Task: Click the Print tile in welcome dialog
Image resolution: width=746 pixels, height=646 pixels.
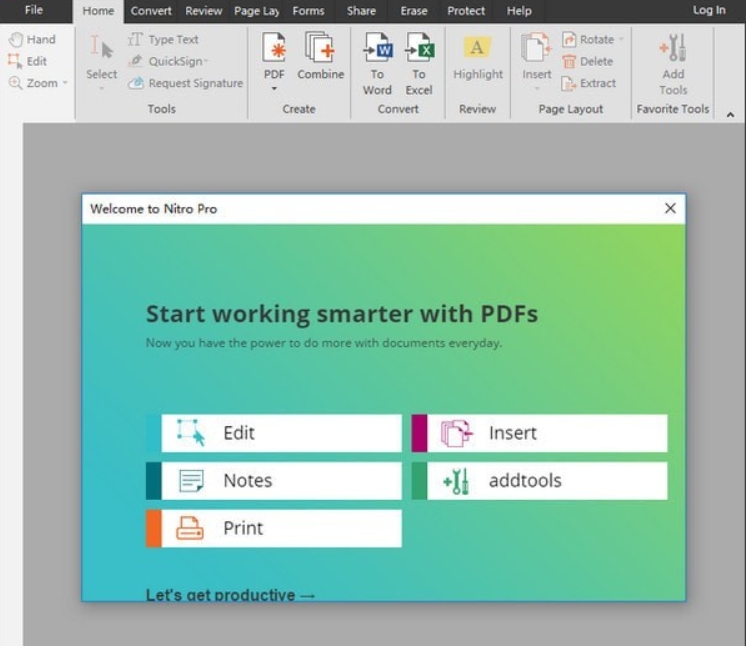Action: click(274, 528)
